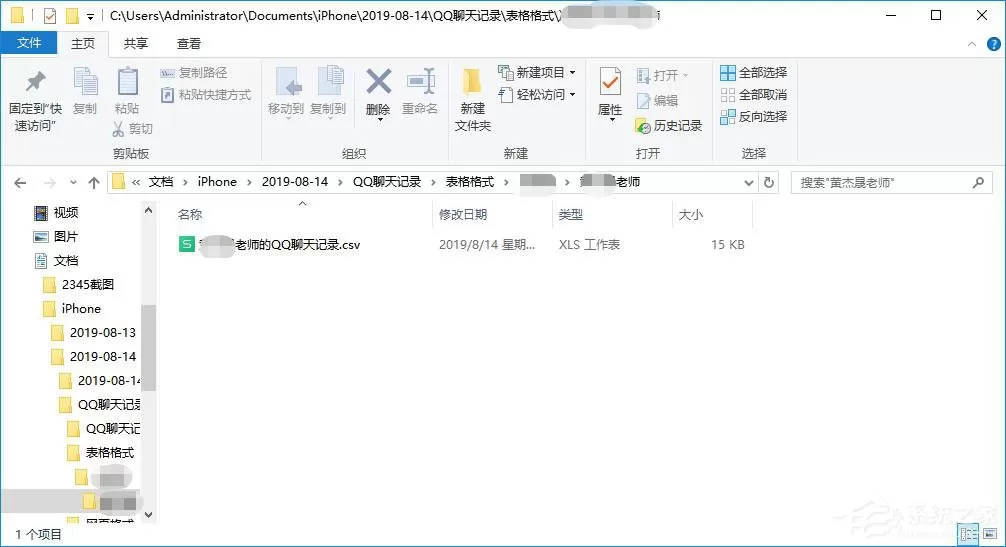Open the 2019-08-13 folder in tree
The height and width of the screenshot is (547, 1006).
pos(102,333)
